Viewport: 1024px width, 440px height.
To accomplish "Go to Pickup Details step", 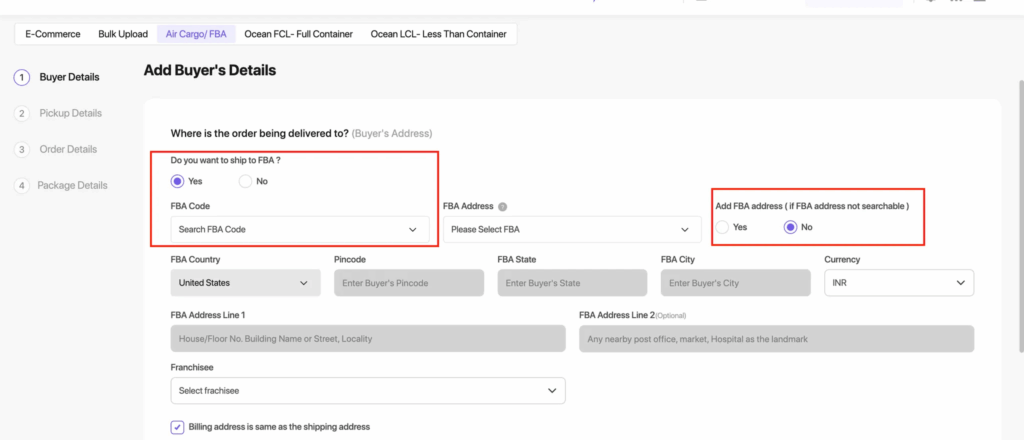I will coord(70,114).
